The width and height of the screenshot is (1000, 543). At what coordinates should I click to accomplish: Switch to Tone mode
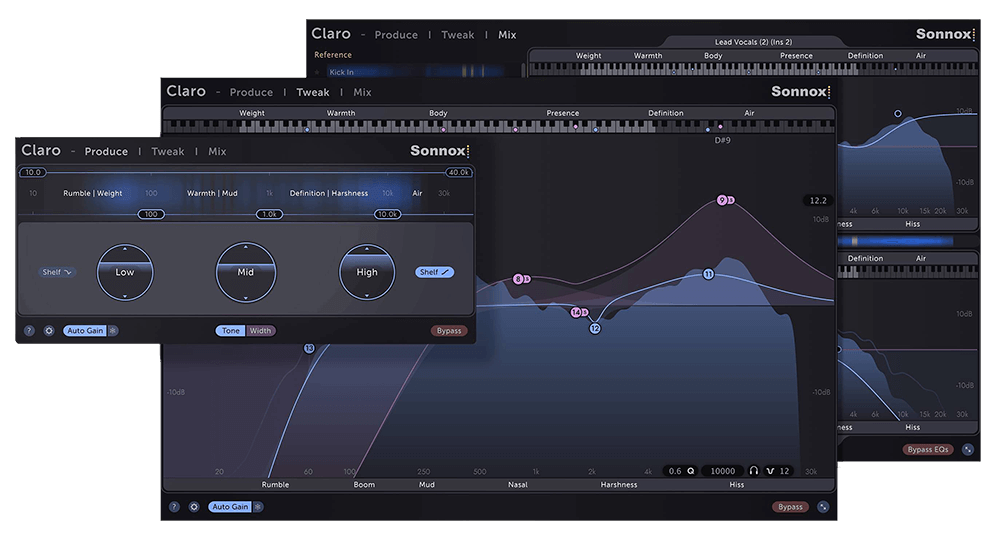231,331
